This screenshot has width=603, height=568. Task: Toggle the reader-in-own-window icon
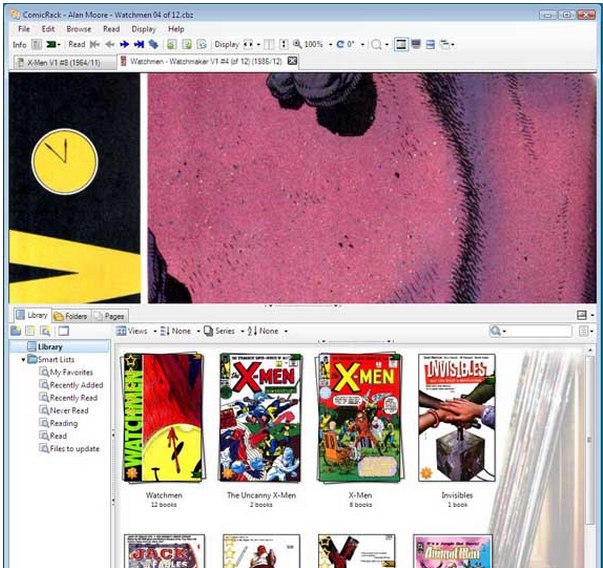(430, 45)
